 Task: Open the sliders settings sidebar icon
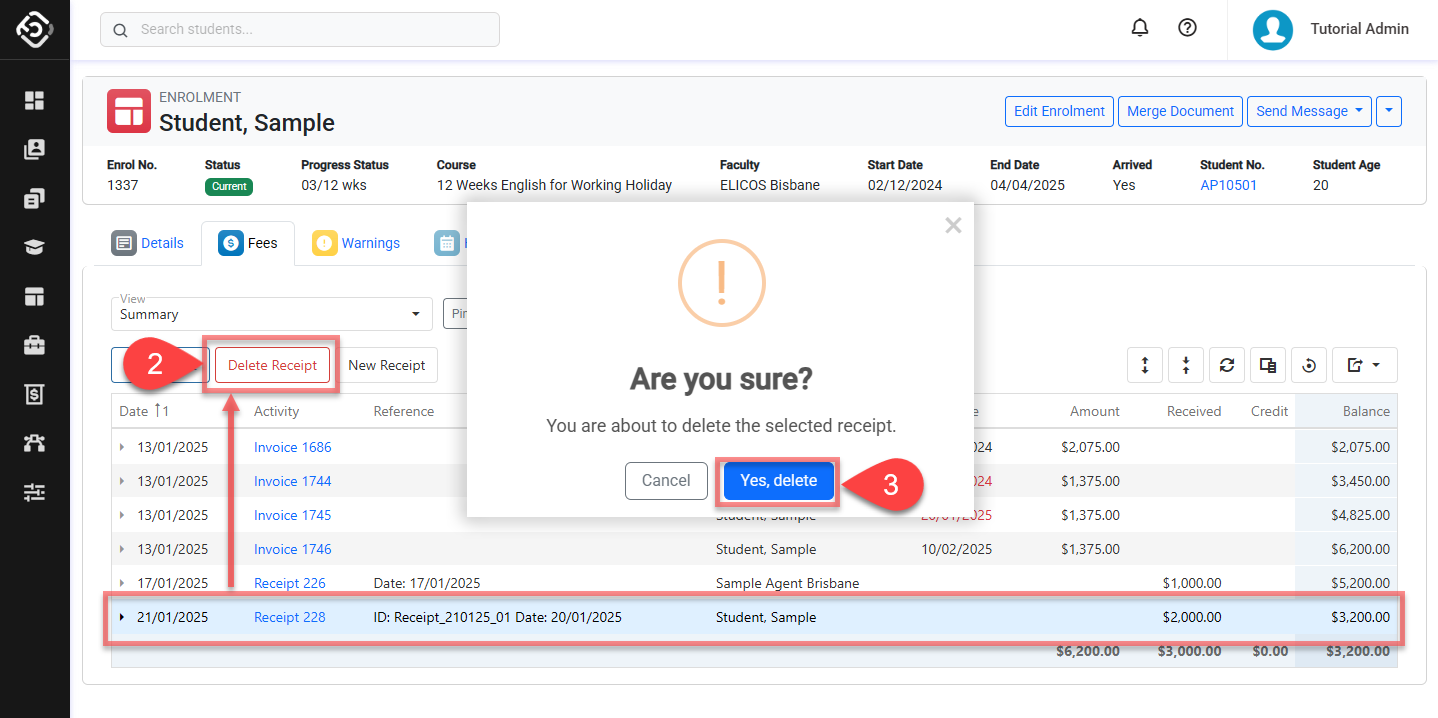[x=35, y=492]
